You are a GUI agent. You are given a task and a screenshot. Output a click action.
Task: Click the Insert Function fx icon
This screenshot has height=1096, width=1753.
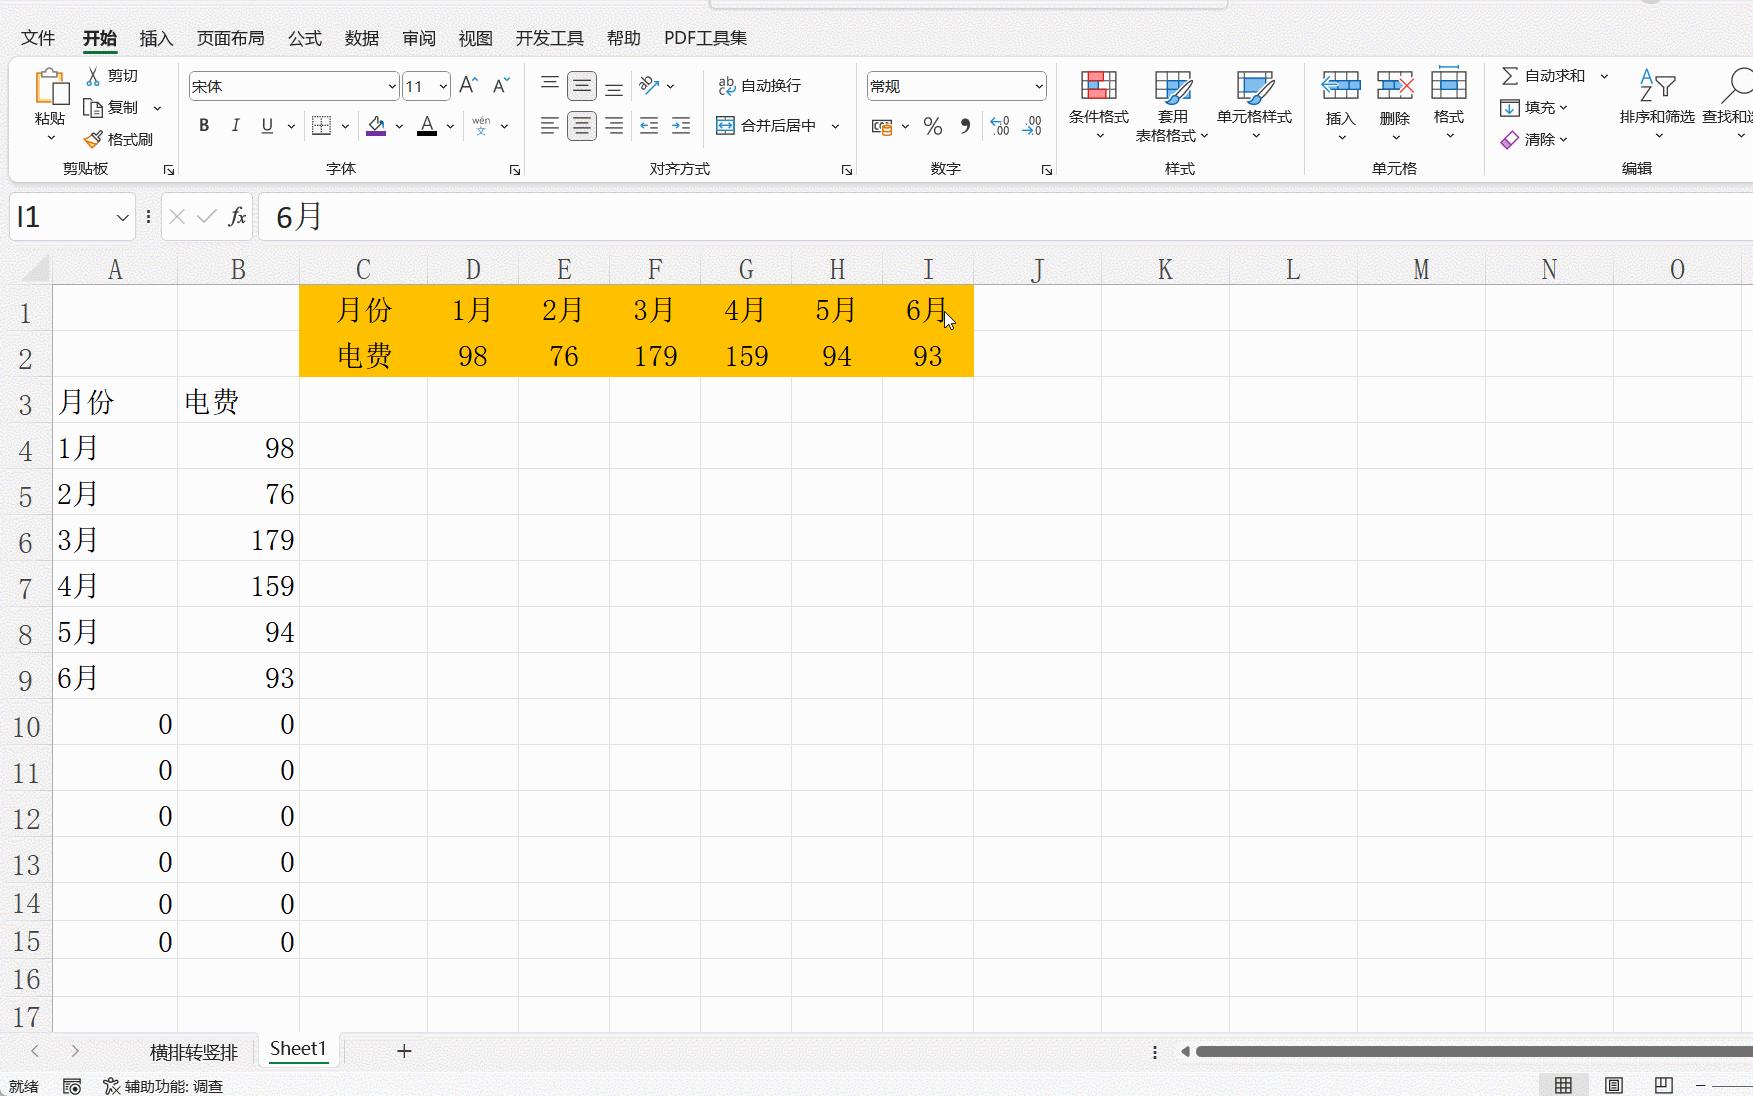pyautogui.click(x=237, y=217)
